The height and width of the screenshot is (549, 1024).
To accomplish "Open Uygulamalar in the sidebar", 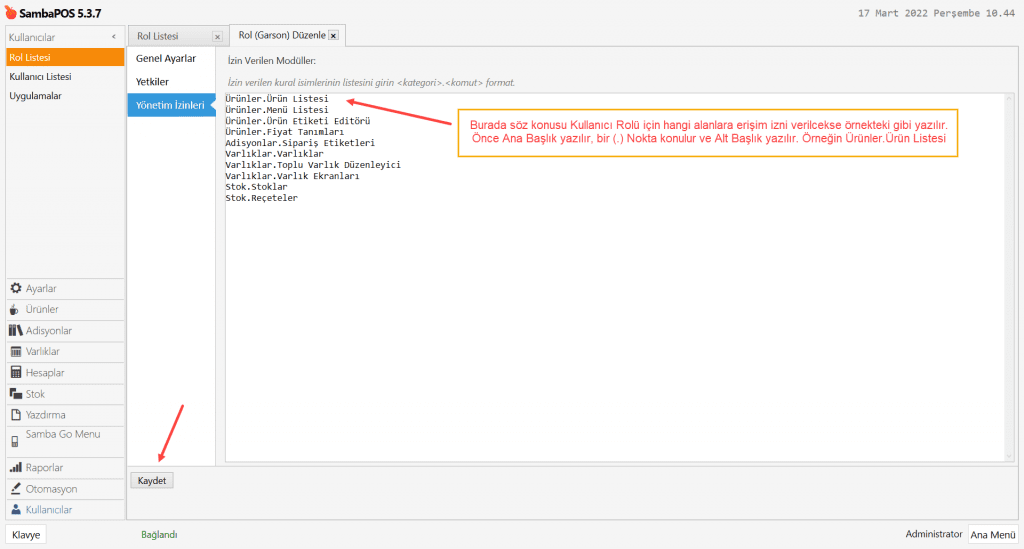I will tap(65, 95).
